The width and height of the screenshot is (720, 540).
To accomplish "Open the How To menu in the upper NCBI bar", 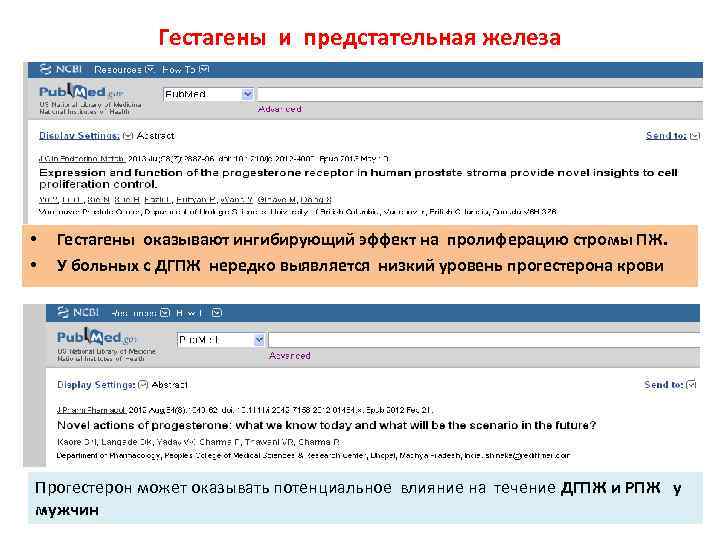I will [185, 69].
